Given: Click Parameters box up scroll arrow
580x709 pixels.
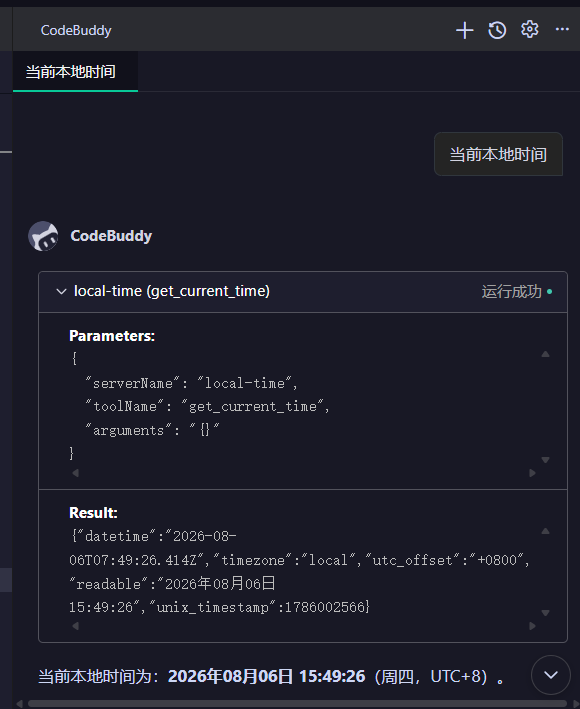Looking at the screenshot, I should [545, 354].
